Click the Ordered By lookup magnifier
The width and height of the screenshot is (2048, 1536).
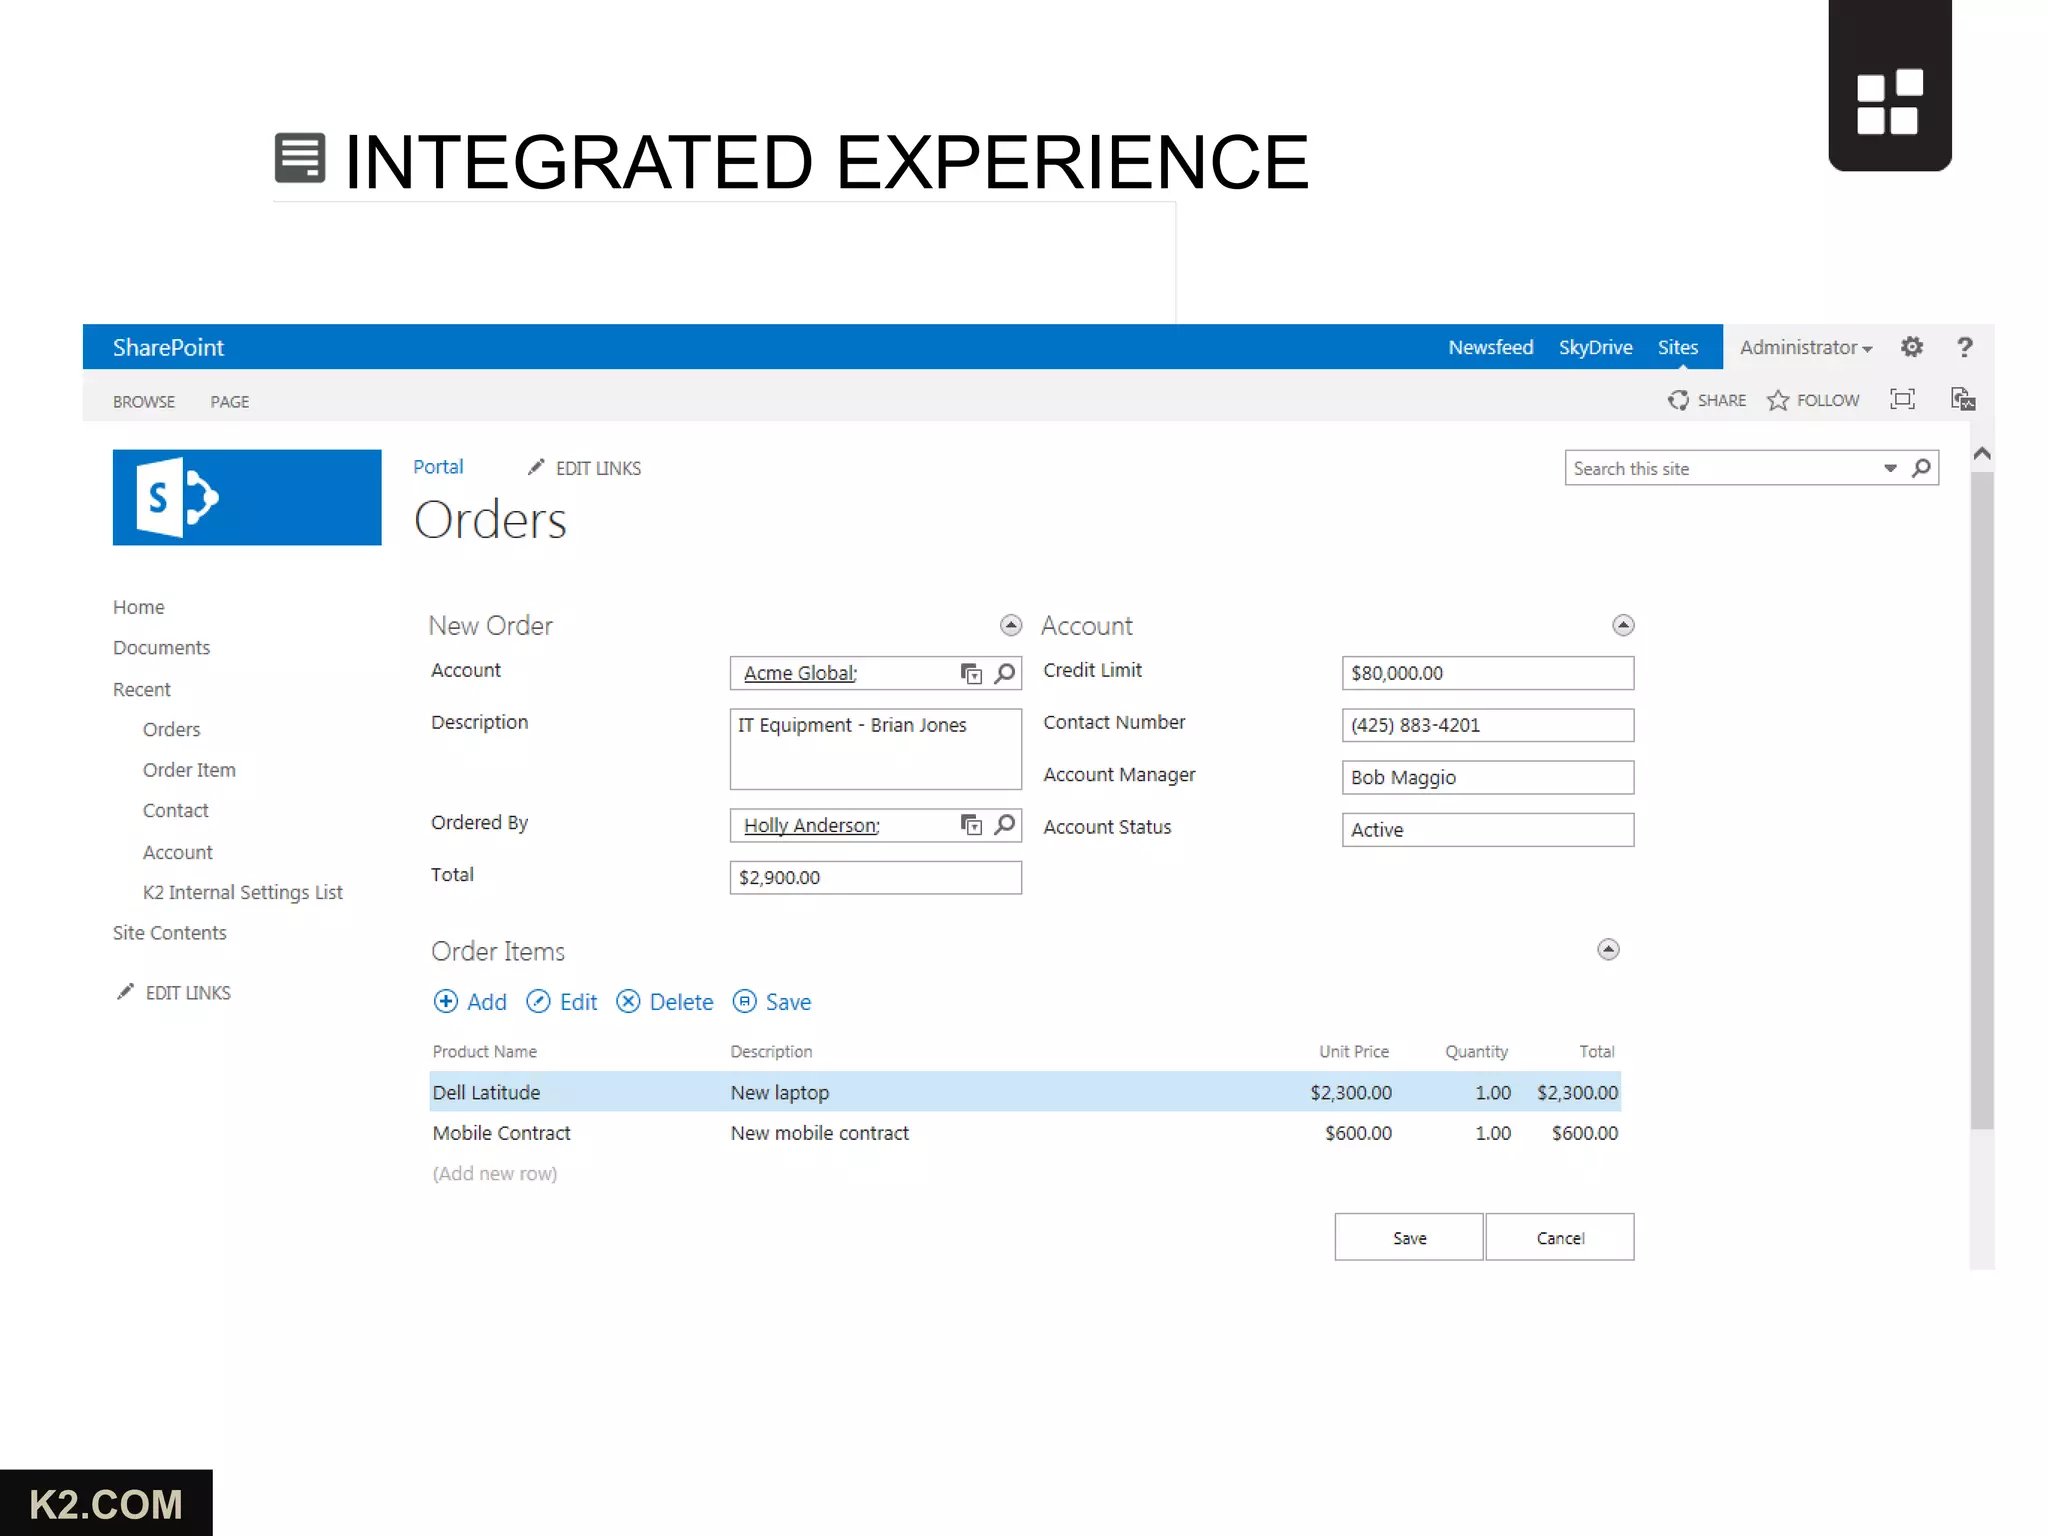click(1005, 825)
